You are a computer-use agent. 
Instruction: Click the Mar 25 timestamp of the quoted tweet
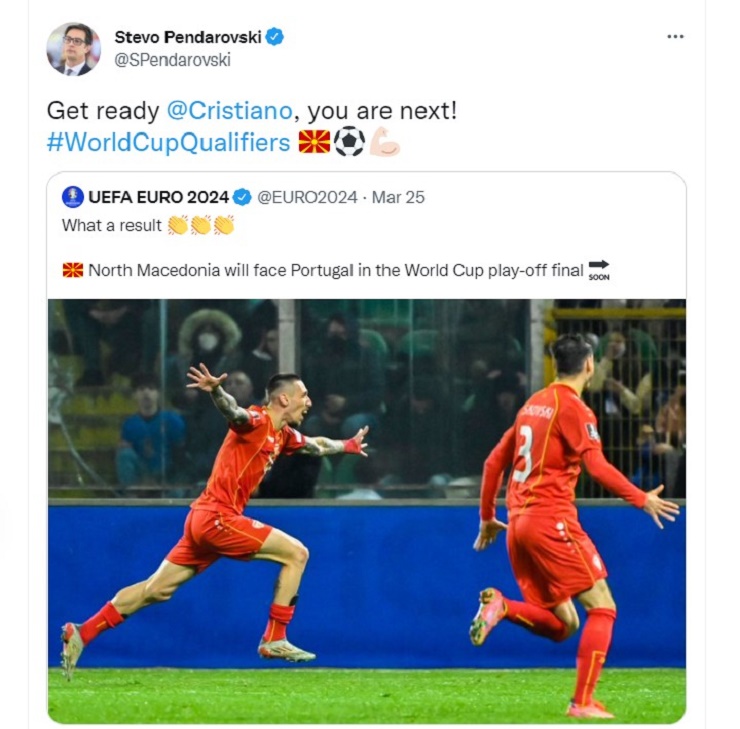tap(398, 197)
